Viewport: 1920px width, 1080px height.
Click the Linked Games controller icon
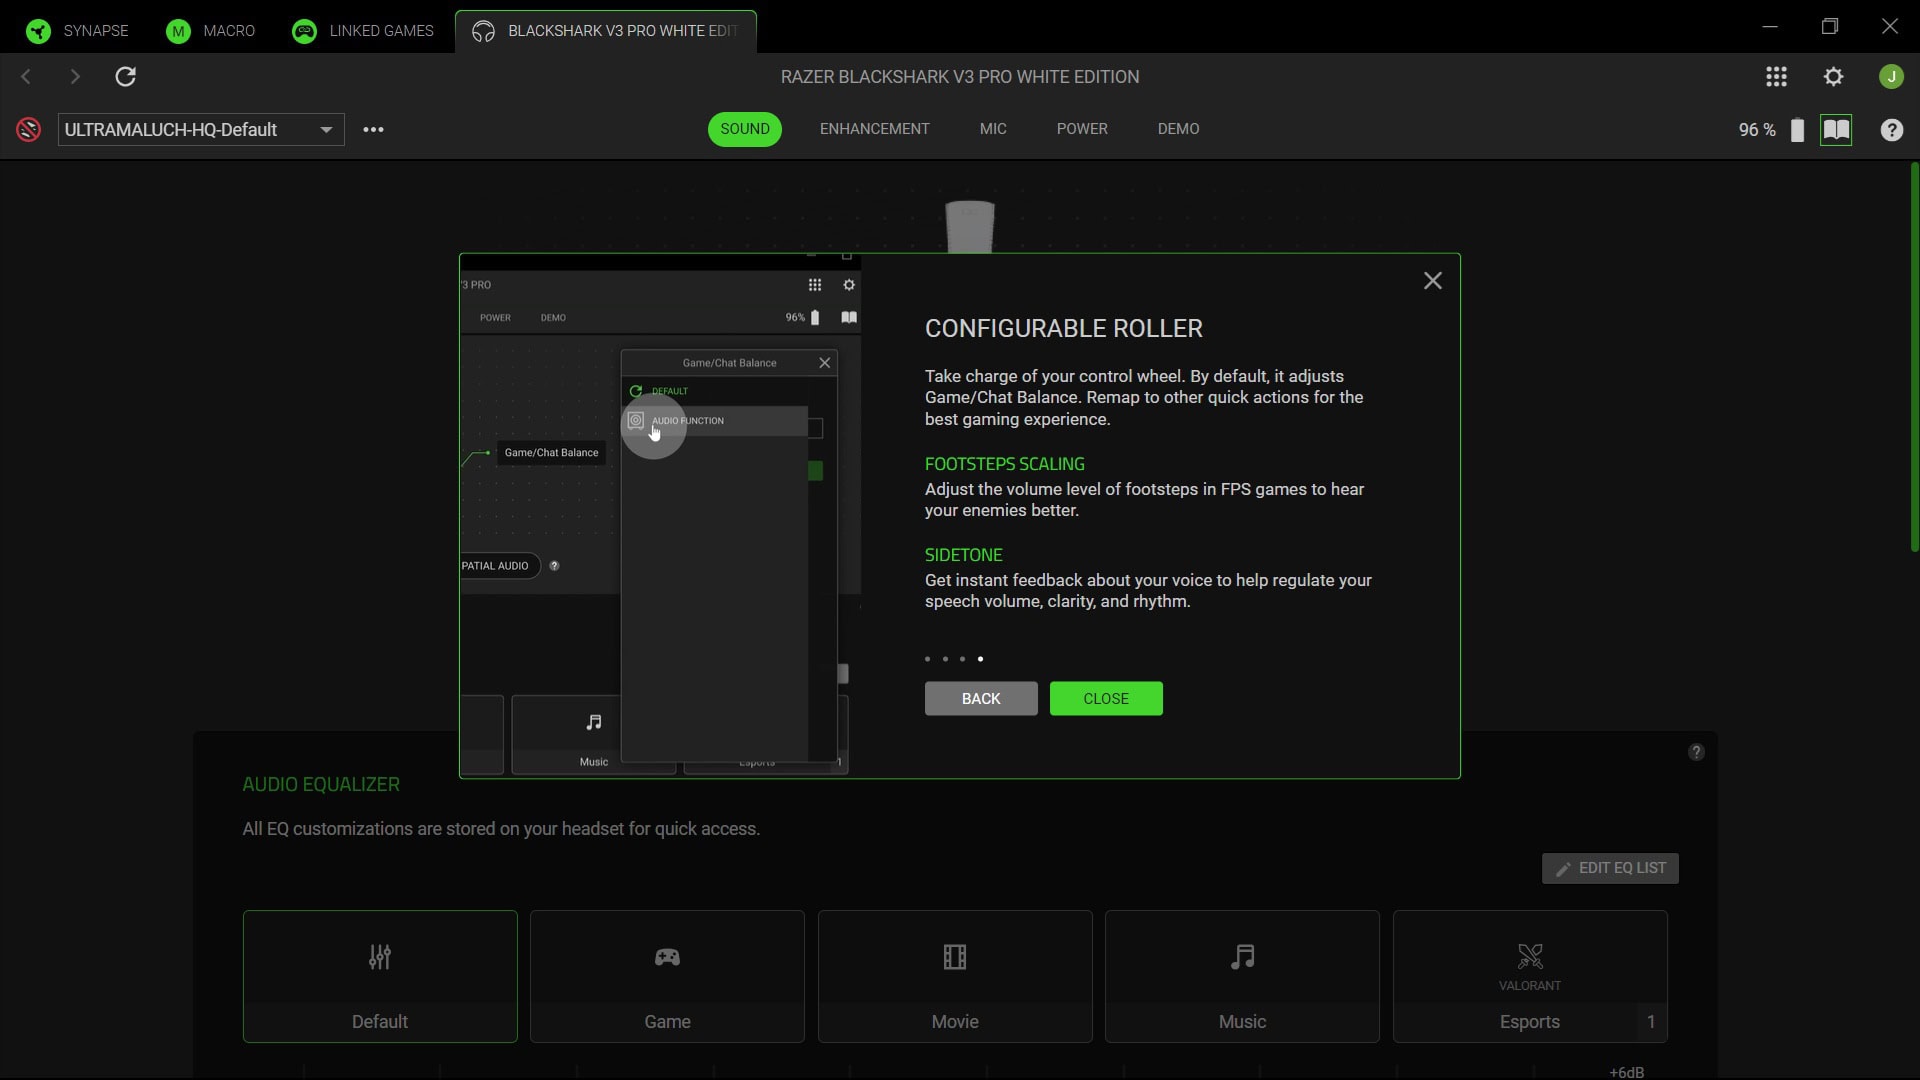tap(304, 31)
